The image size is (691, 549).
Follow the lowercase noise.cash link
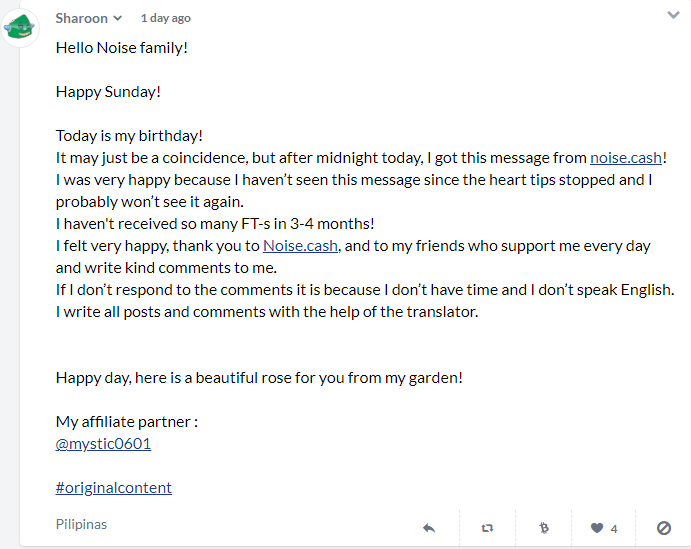(626, 158)
